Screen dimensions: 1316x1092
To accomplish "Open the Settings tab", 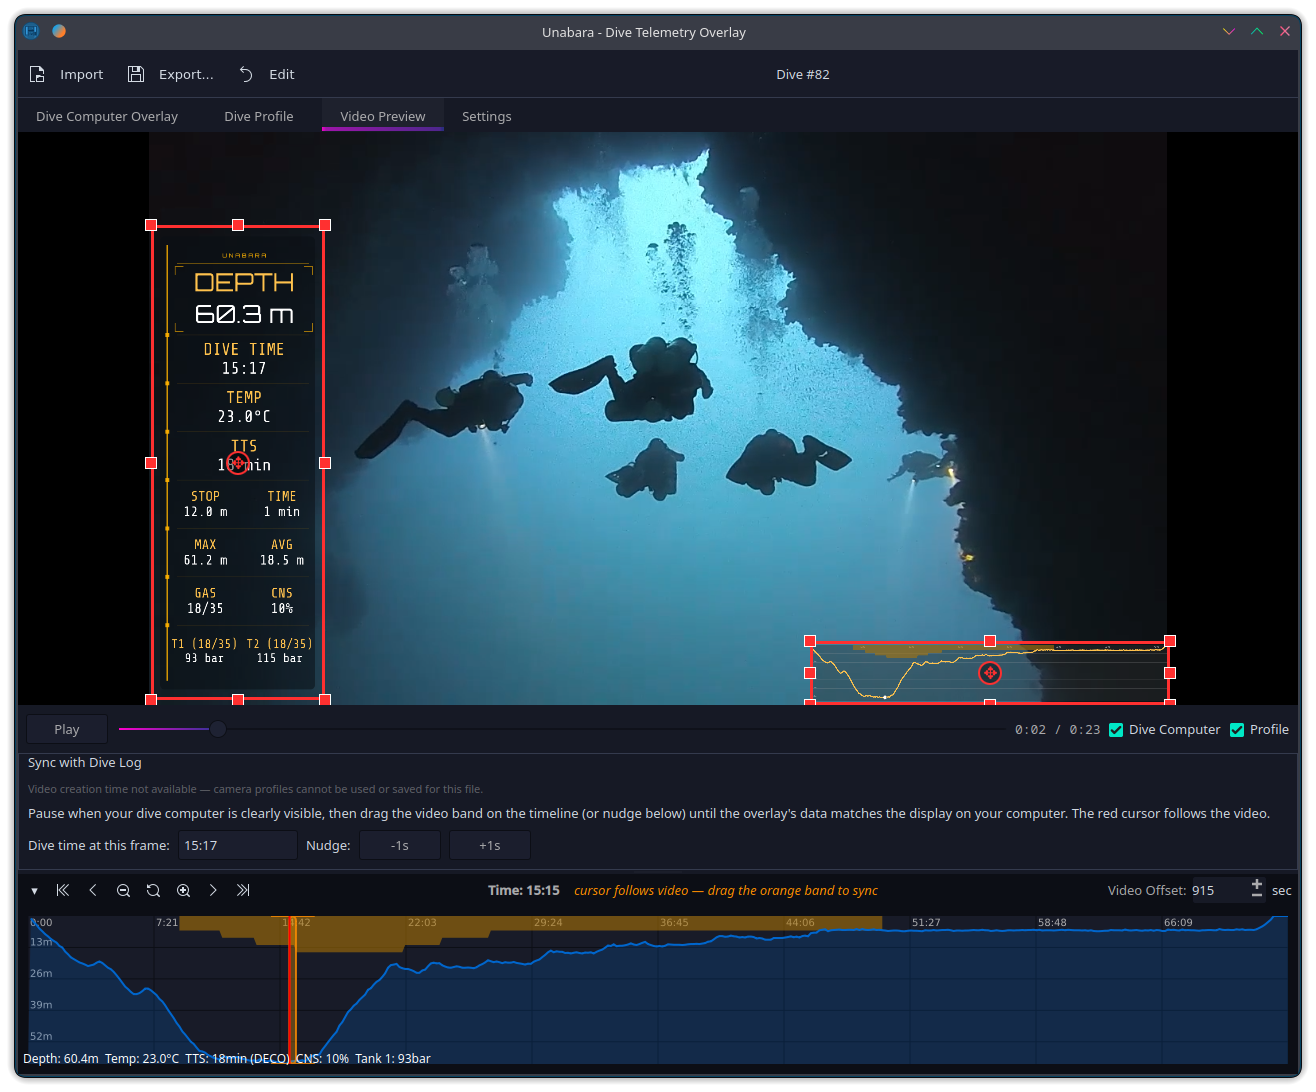I will click(487, 116).
